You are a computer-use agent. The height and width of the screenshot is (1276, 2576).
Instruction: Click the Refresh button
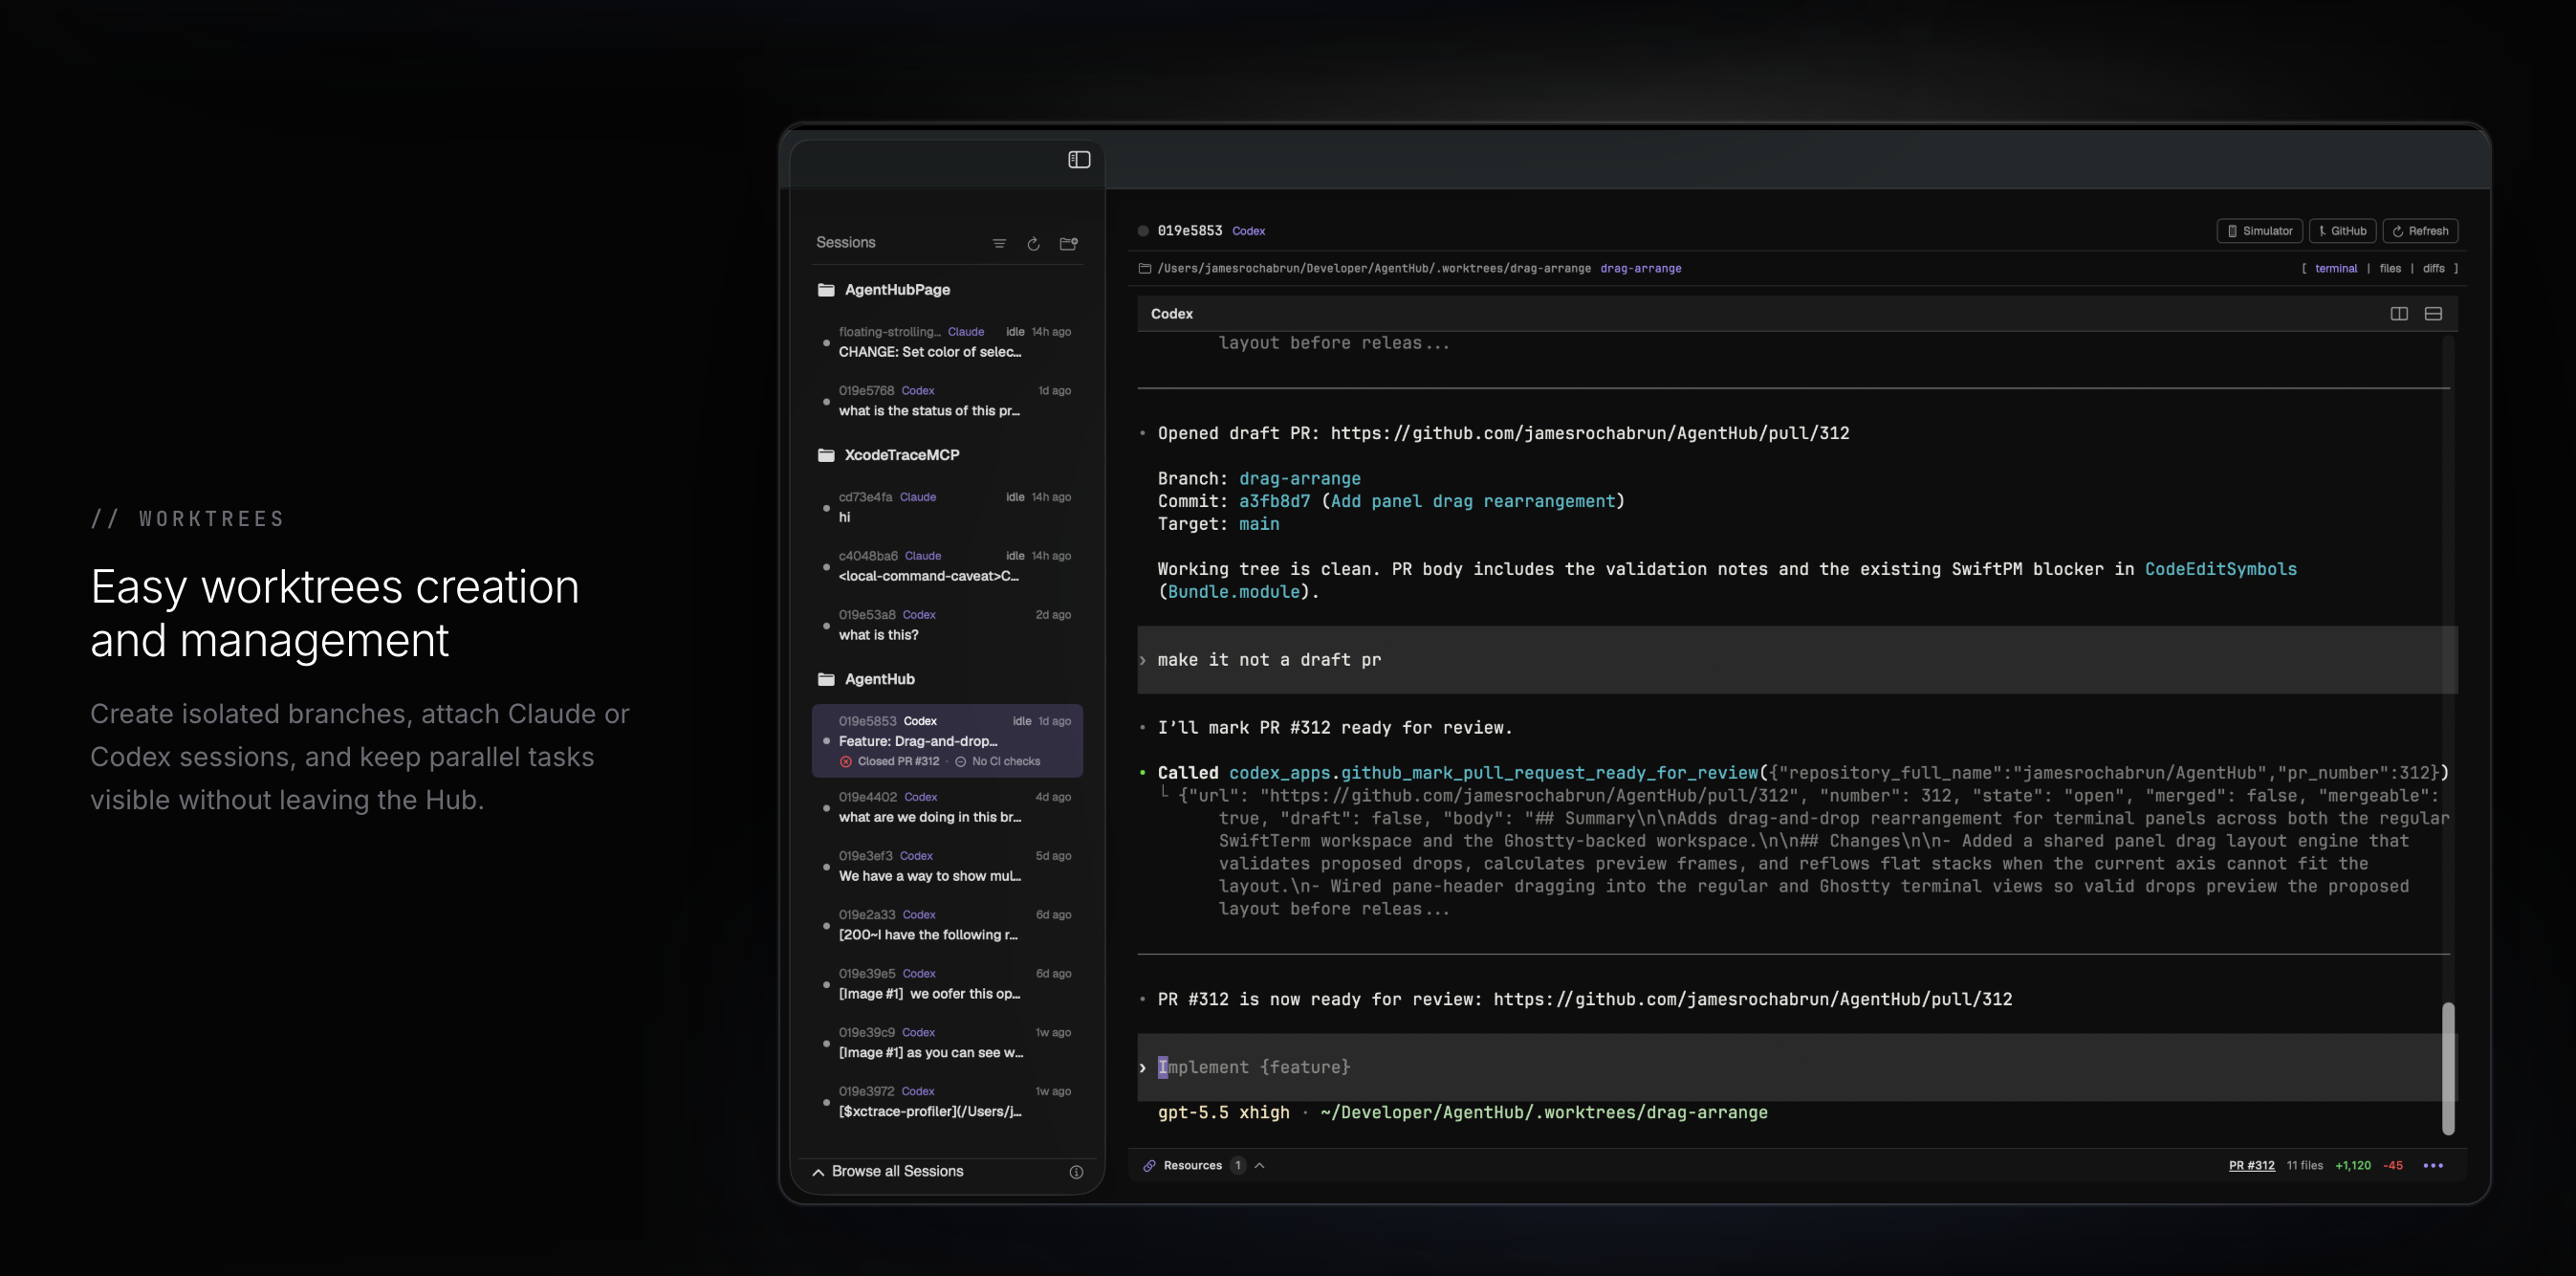click(x=2420, y=231)
